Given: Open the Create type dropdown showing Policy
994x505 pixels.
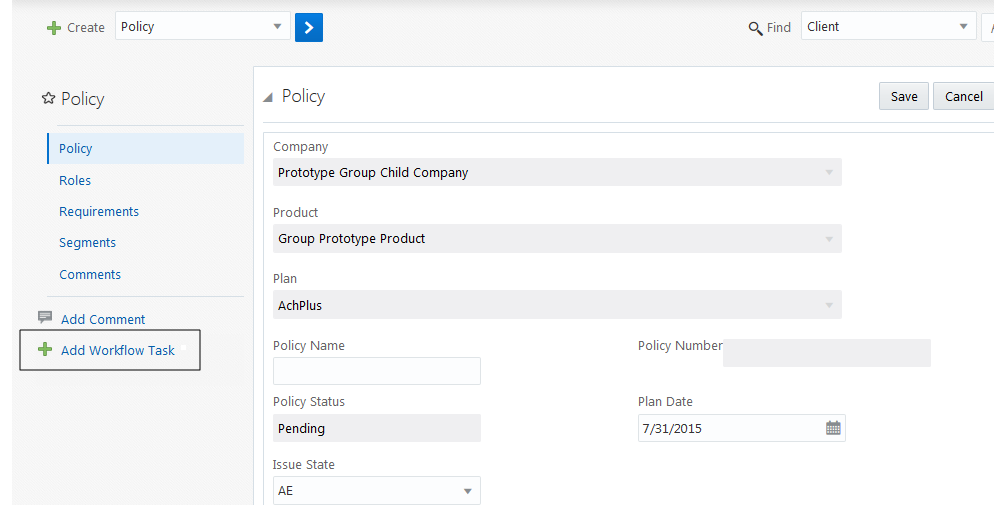Looking at the screenshot, I should (x=278, y=27).
